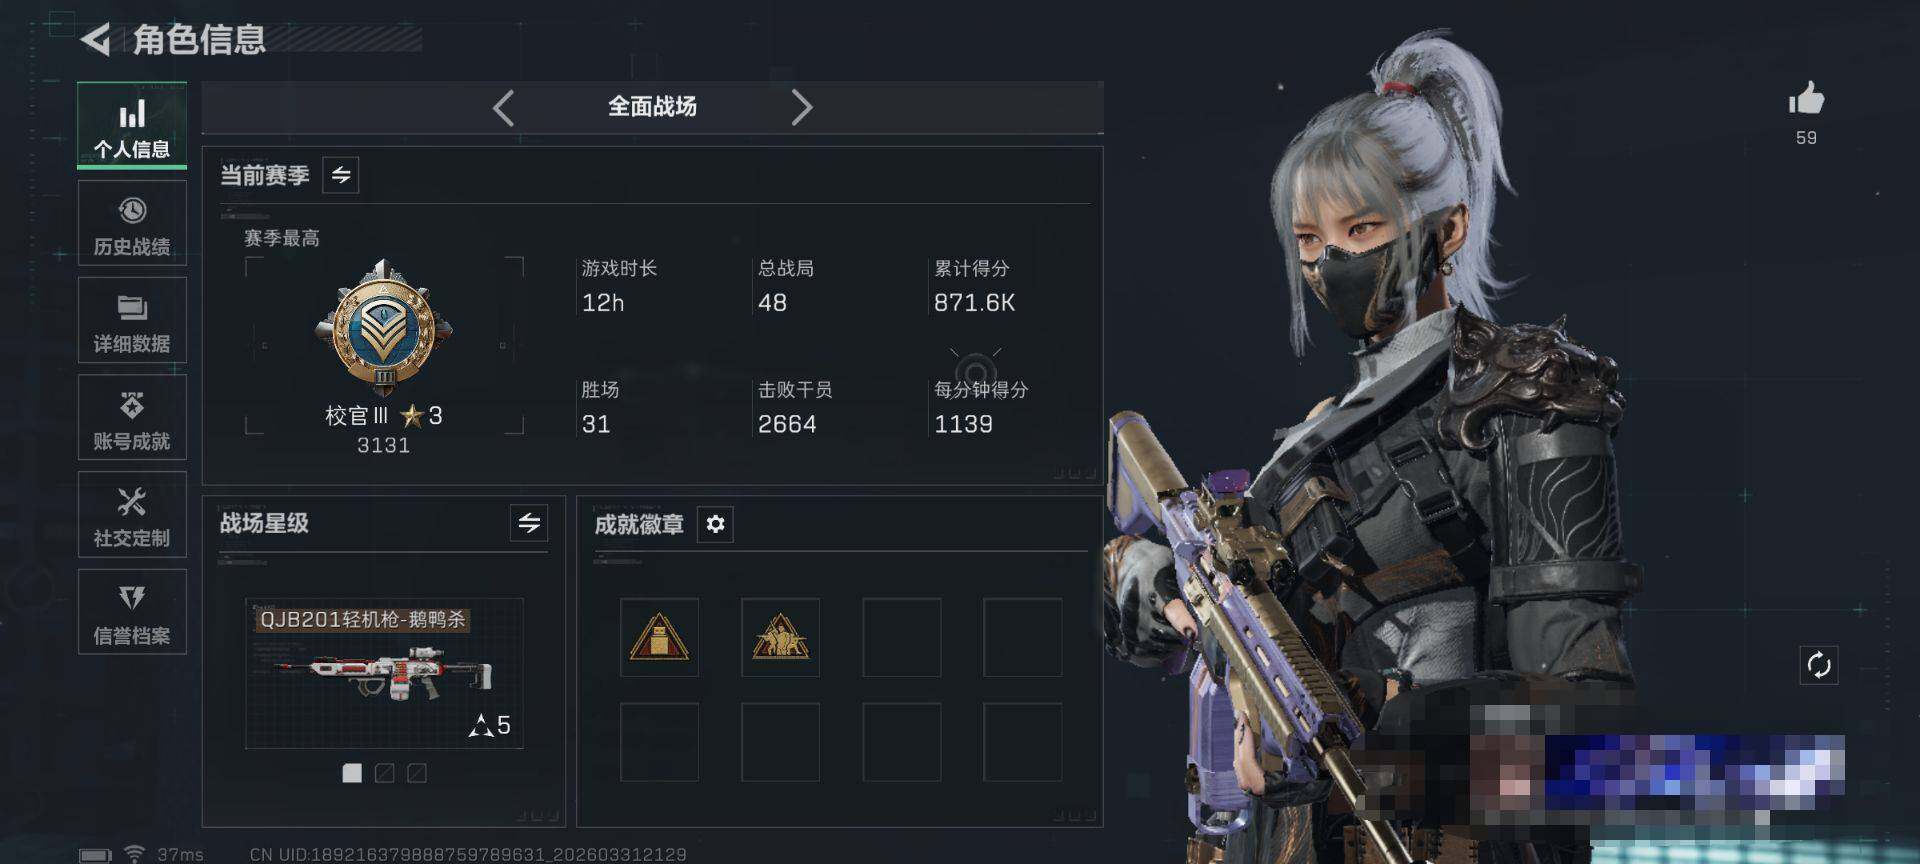Switch to next mode with right chevron
Screen dimensions: 1920x864
[x=801, y=107]
